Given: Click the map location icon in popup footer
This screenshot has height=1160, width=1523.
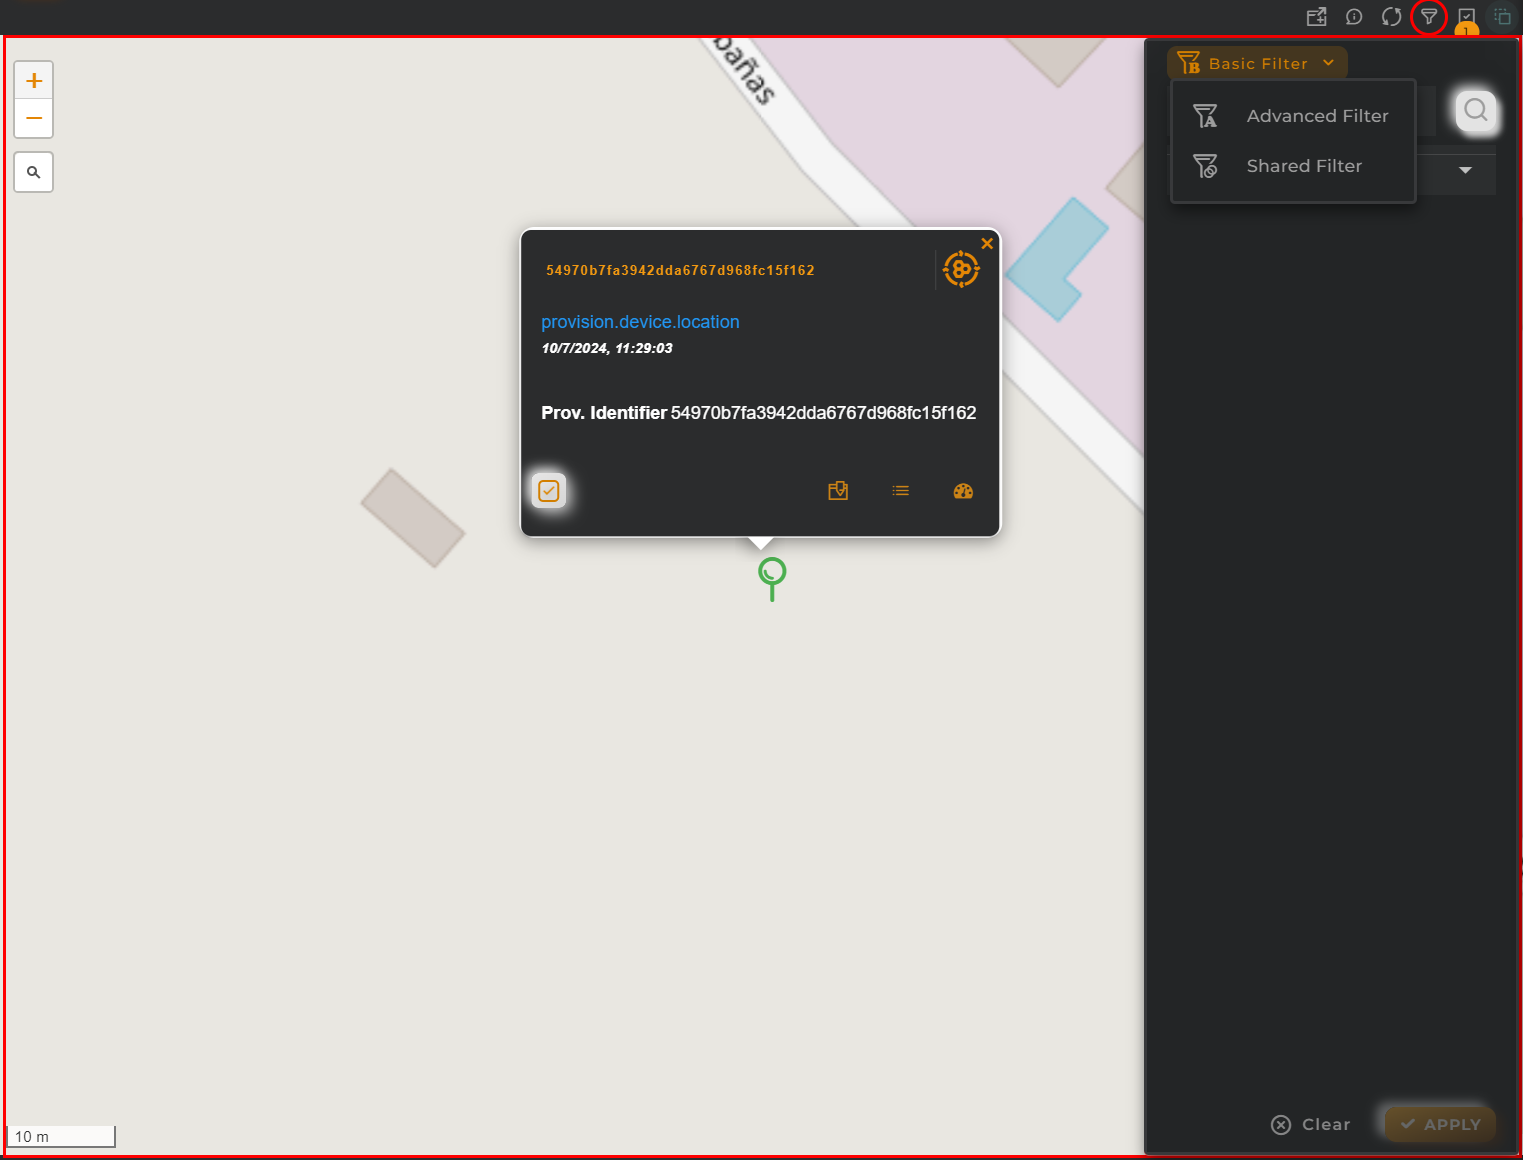Looking at the screenshot, I should click(838, 491).
